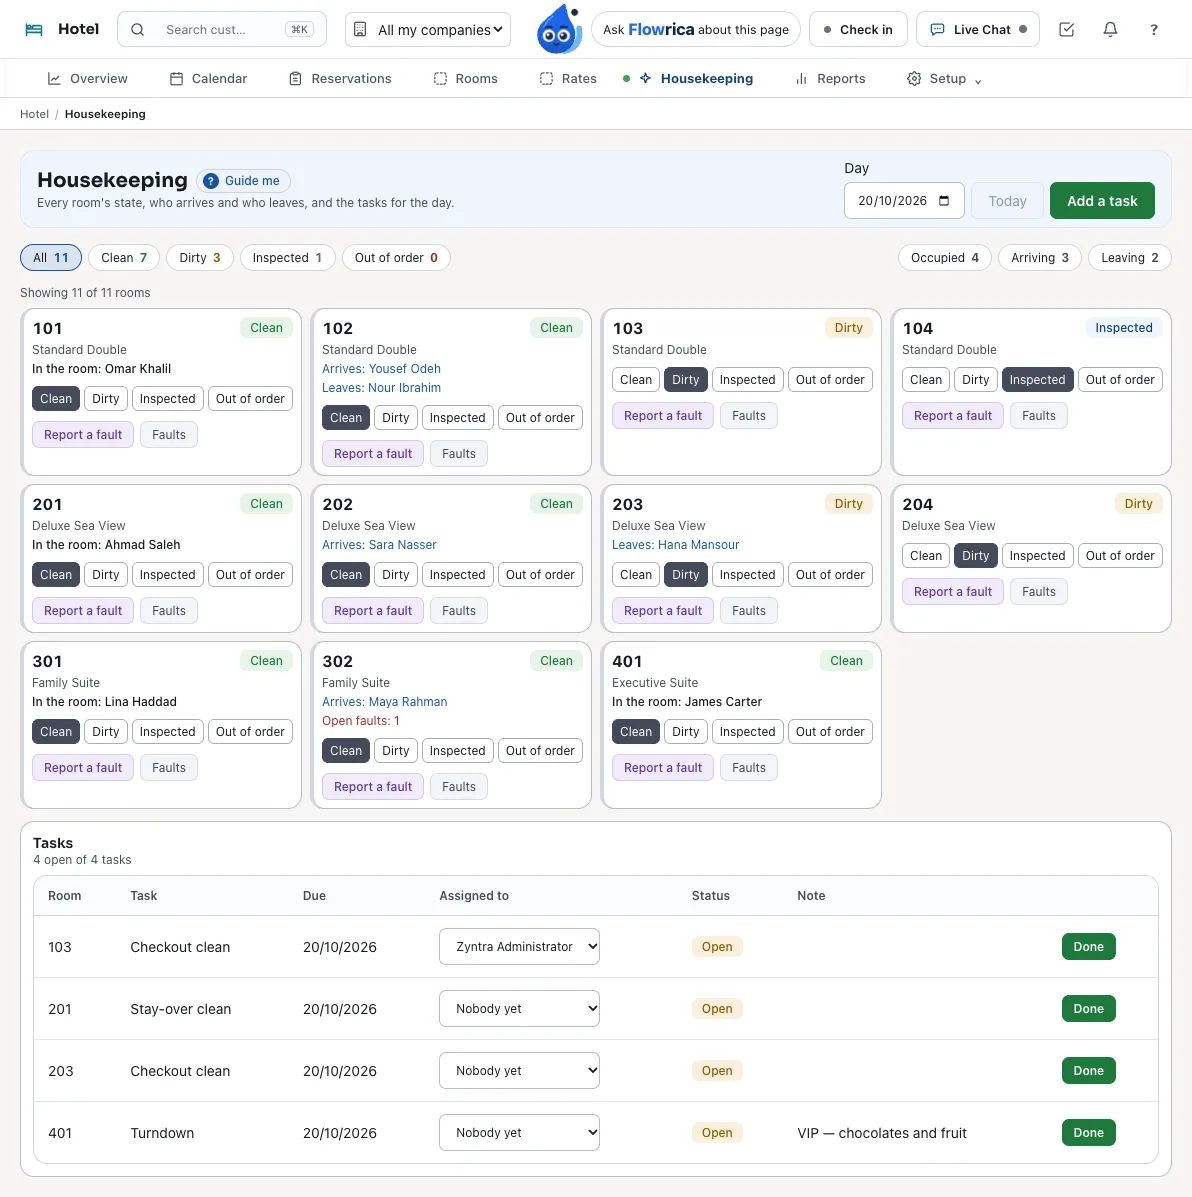This screenshot has width=1192, height=1197.
Task: Click the Live Chat speech bubble icon
Action: coord(937,30)
